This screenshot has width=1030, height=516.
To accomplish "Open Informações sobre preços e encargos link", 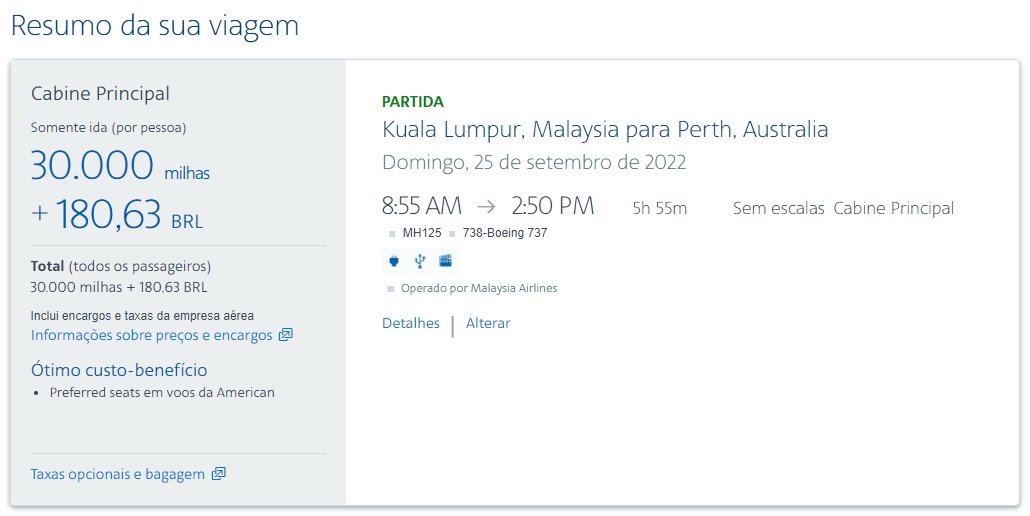I will [152, 335].
